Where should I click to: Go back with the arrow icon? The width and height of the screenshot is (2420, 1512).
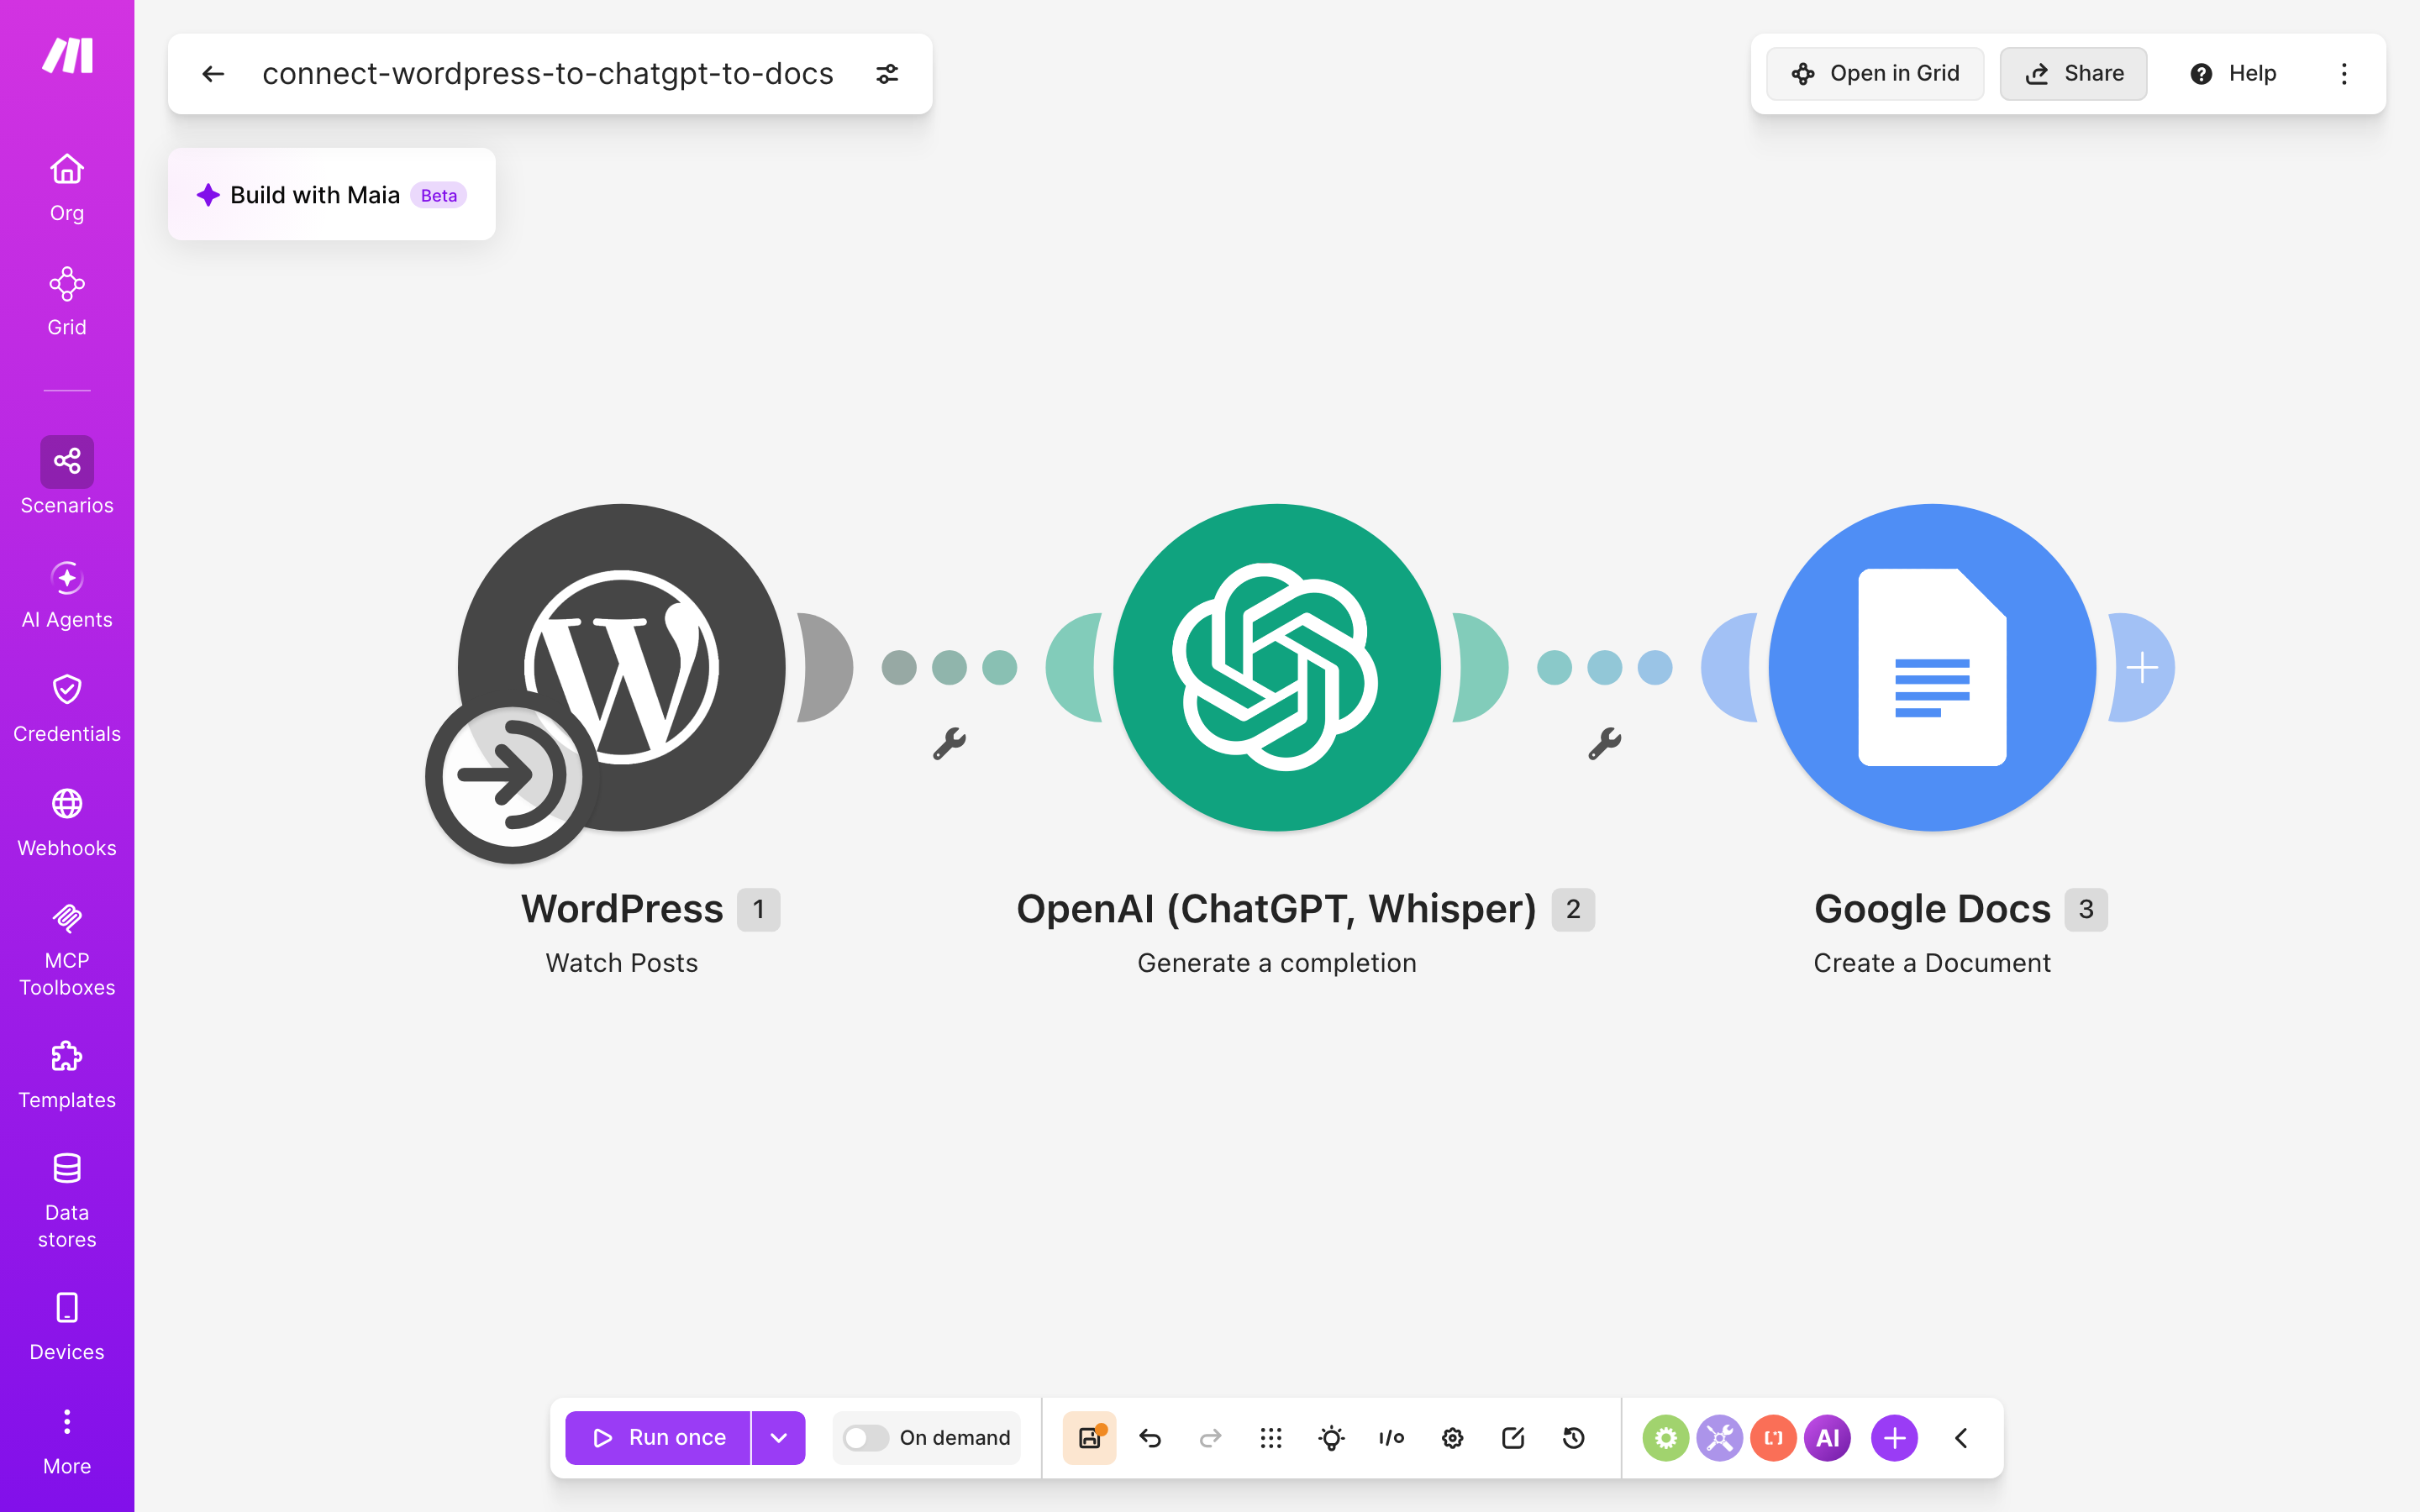click(213, 74)
